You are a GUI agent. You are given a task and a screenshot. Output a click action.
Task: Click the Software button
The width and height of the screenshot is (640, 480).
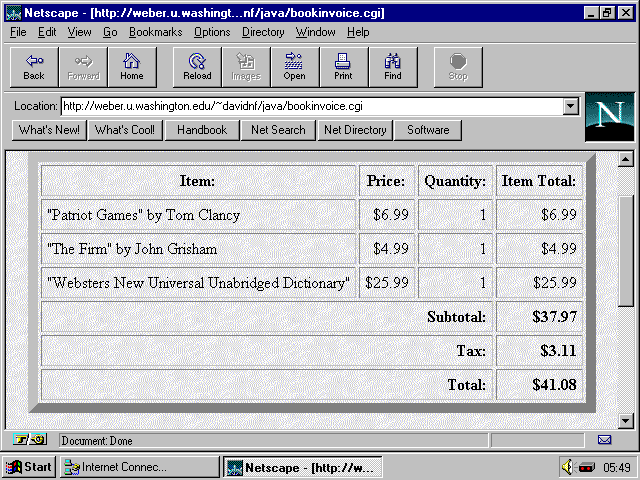(x=428, y=130)
